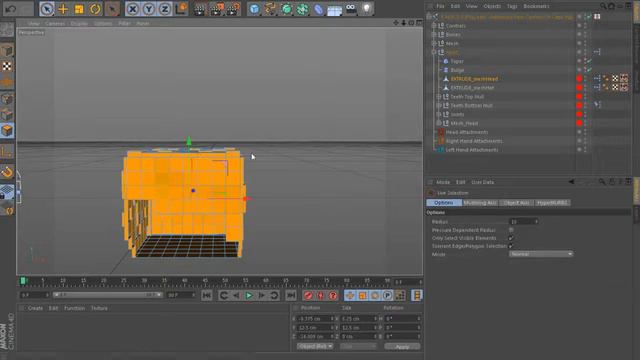Toggle the green enable check of Bulge

point(589,70)
